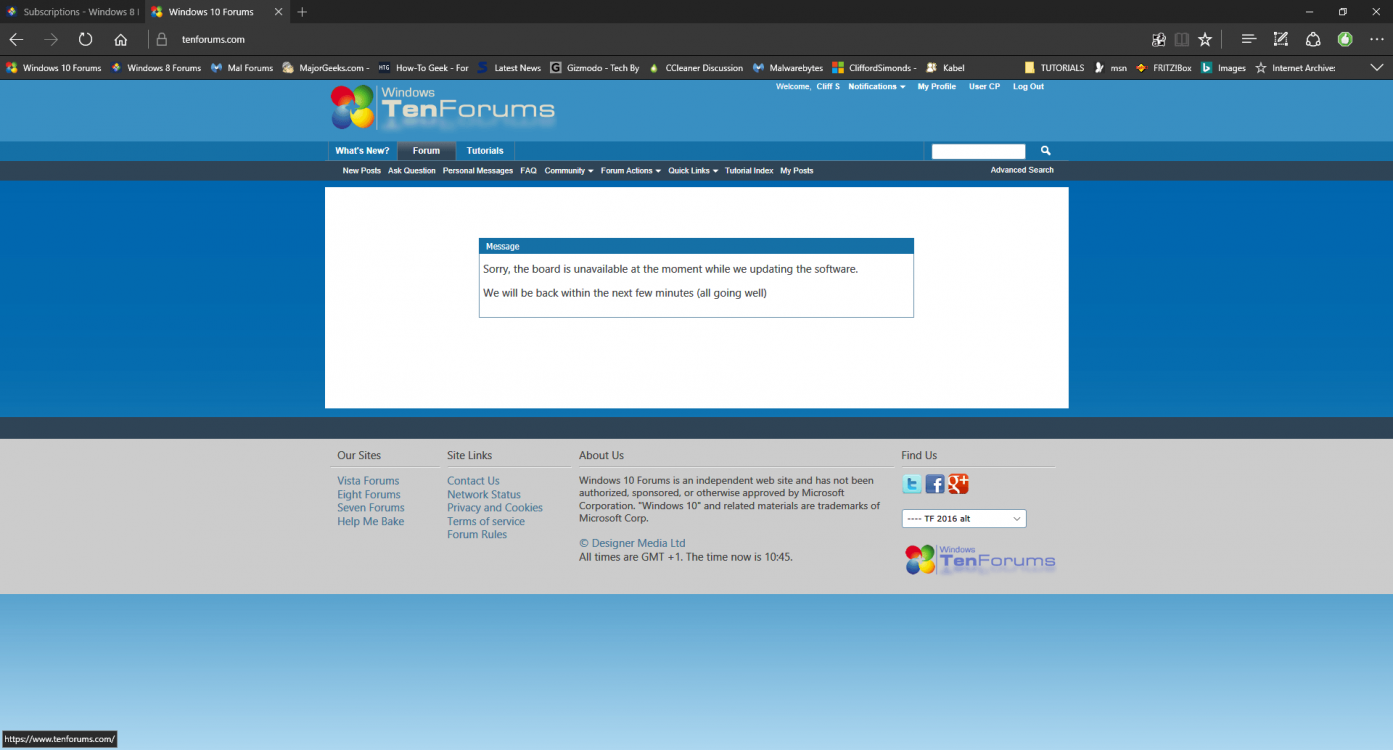The height and width of the screenshot is (750, 1393).
Task: Open Personal Messages
Action: click(478, 171)
